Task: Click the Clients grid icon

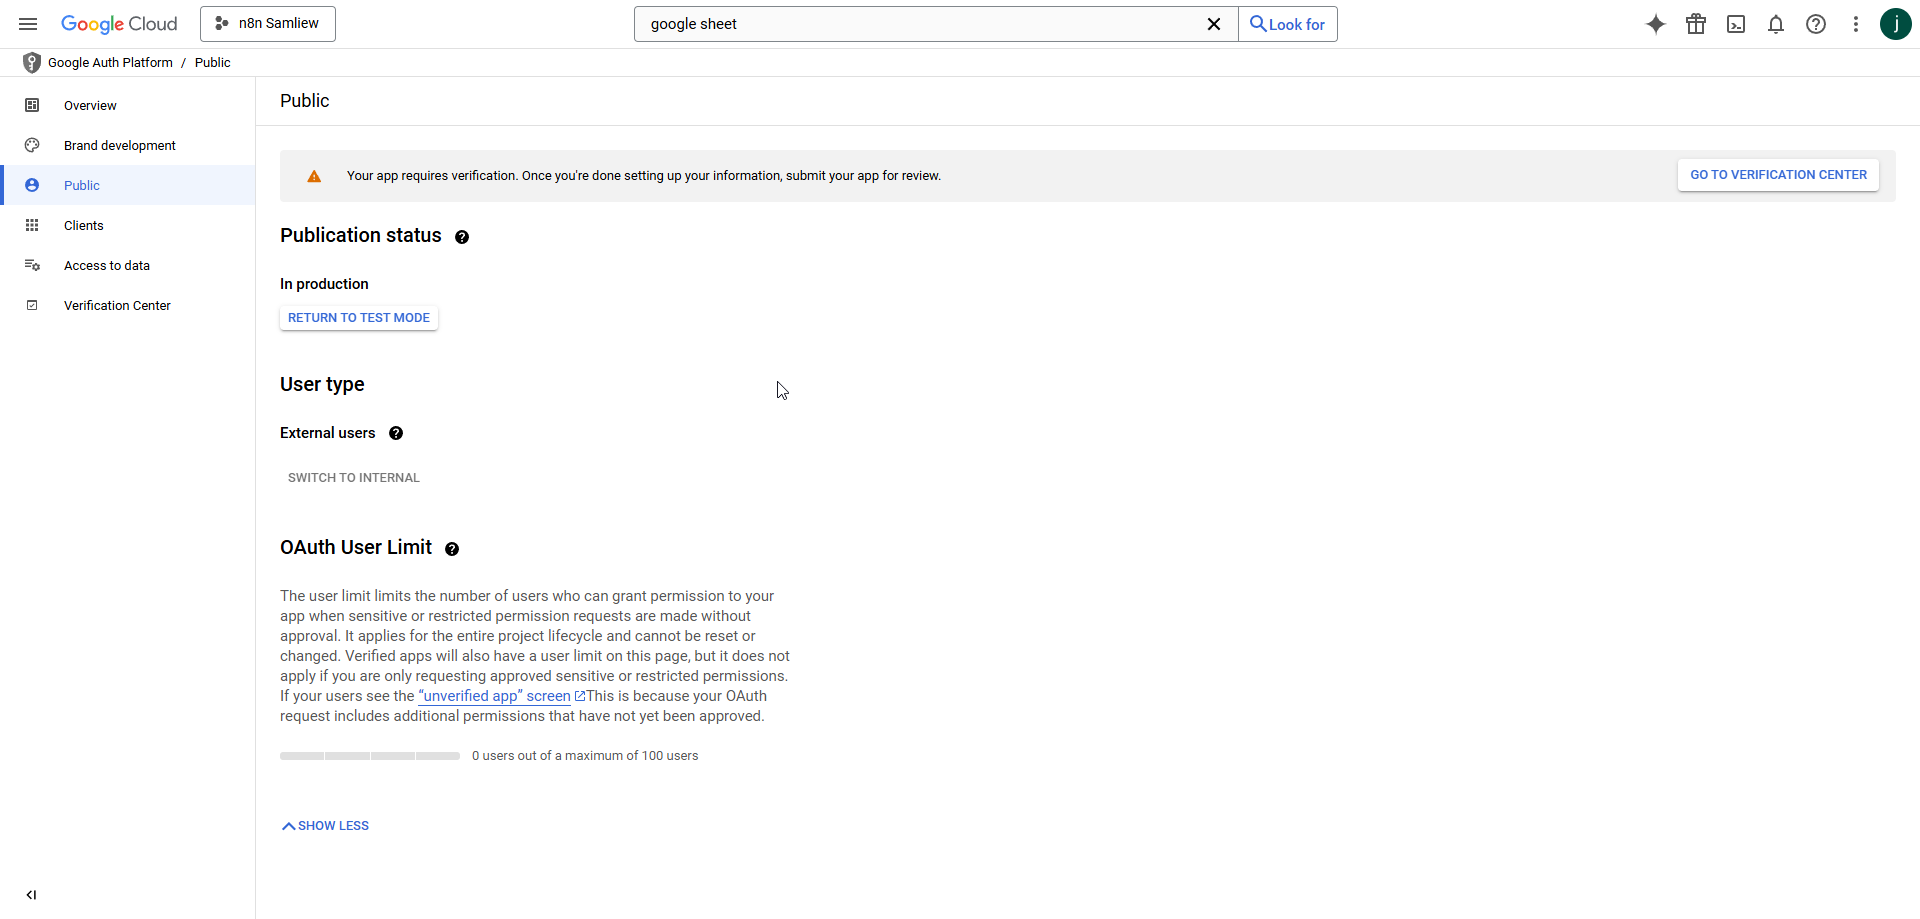Action: (32, 225)
